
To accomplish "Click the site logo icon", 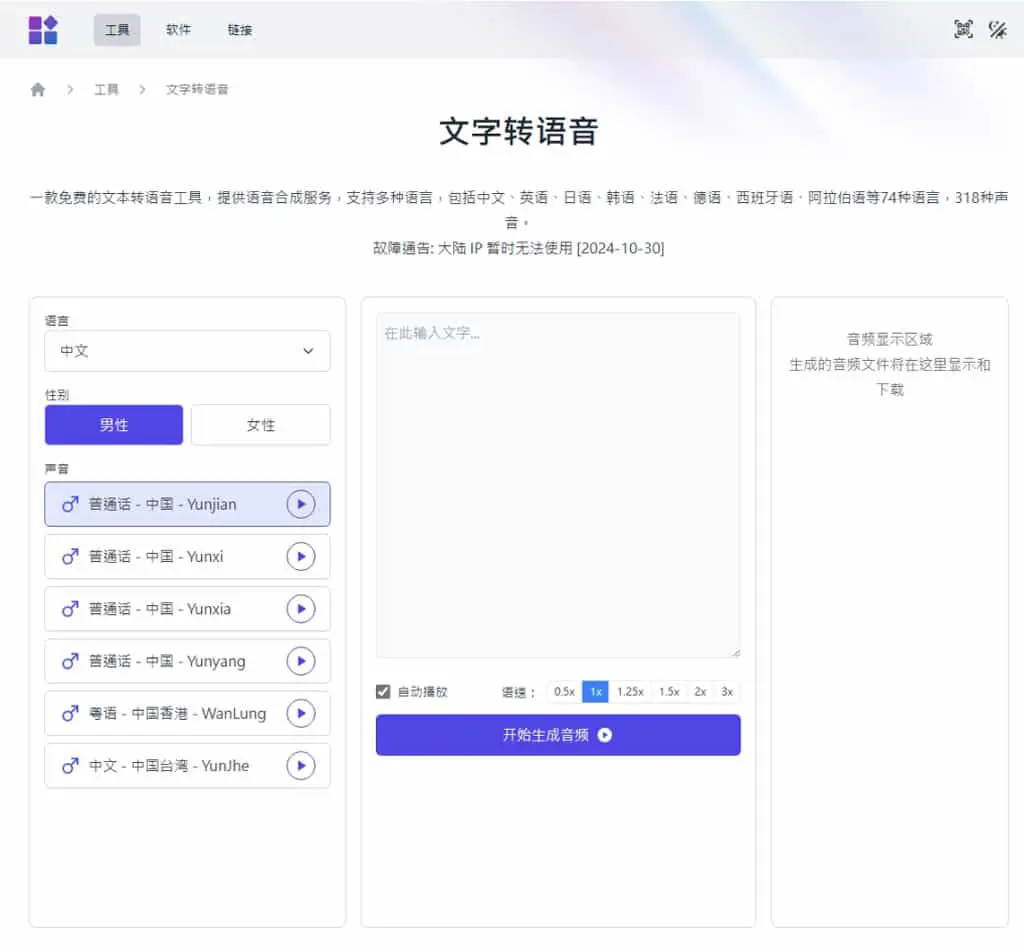I will (43, 30).
